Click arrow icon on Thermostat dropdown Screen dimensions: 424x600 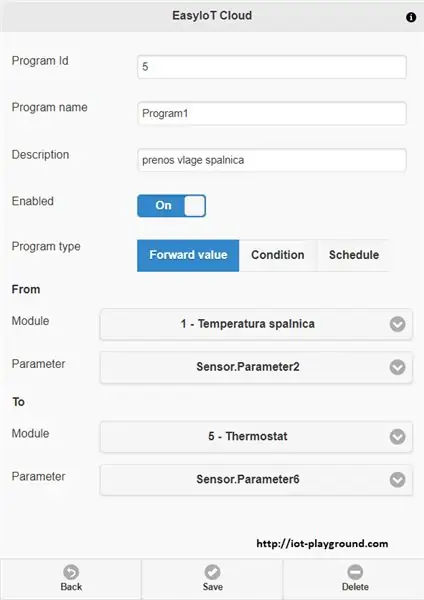click(x=398, y=437)
